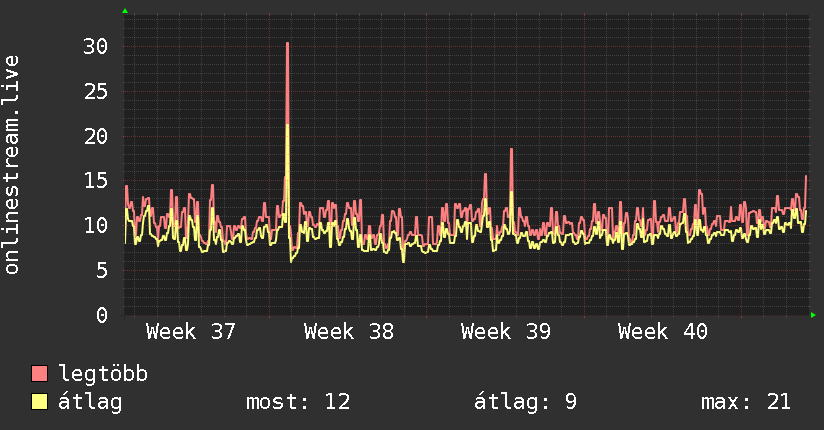Click the y-axis value 25
Image resolution: width=824 pixels, height=430 pixels.
coord(96,91)
